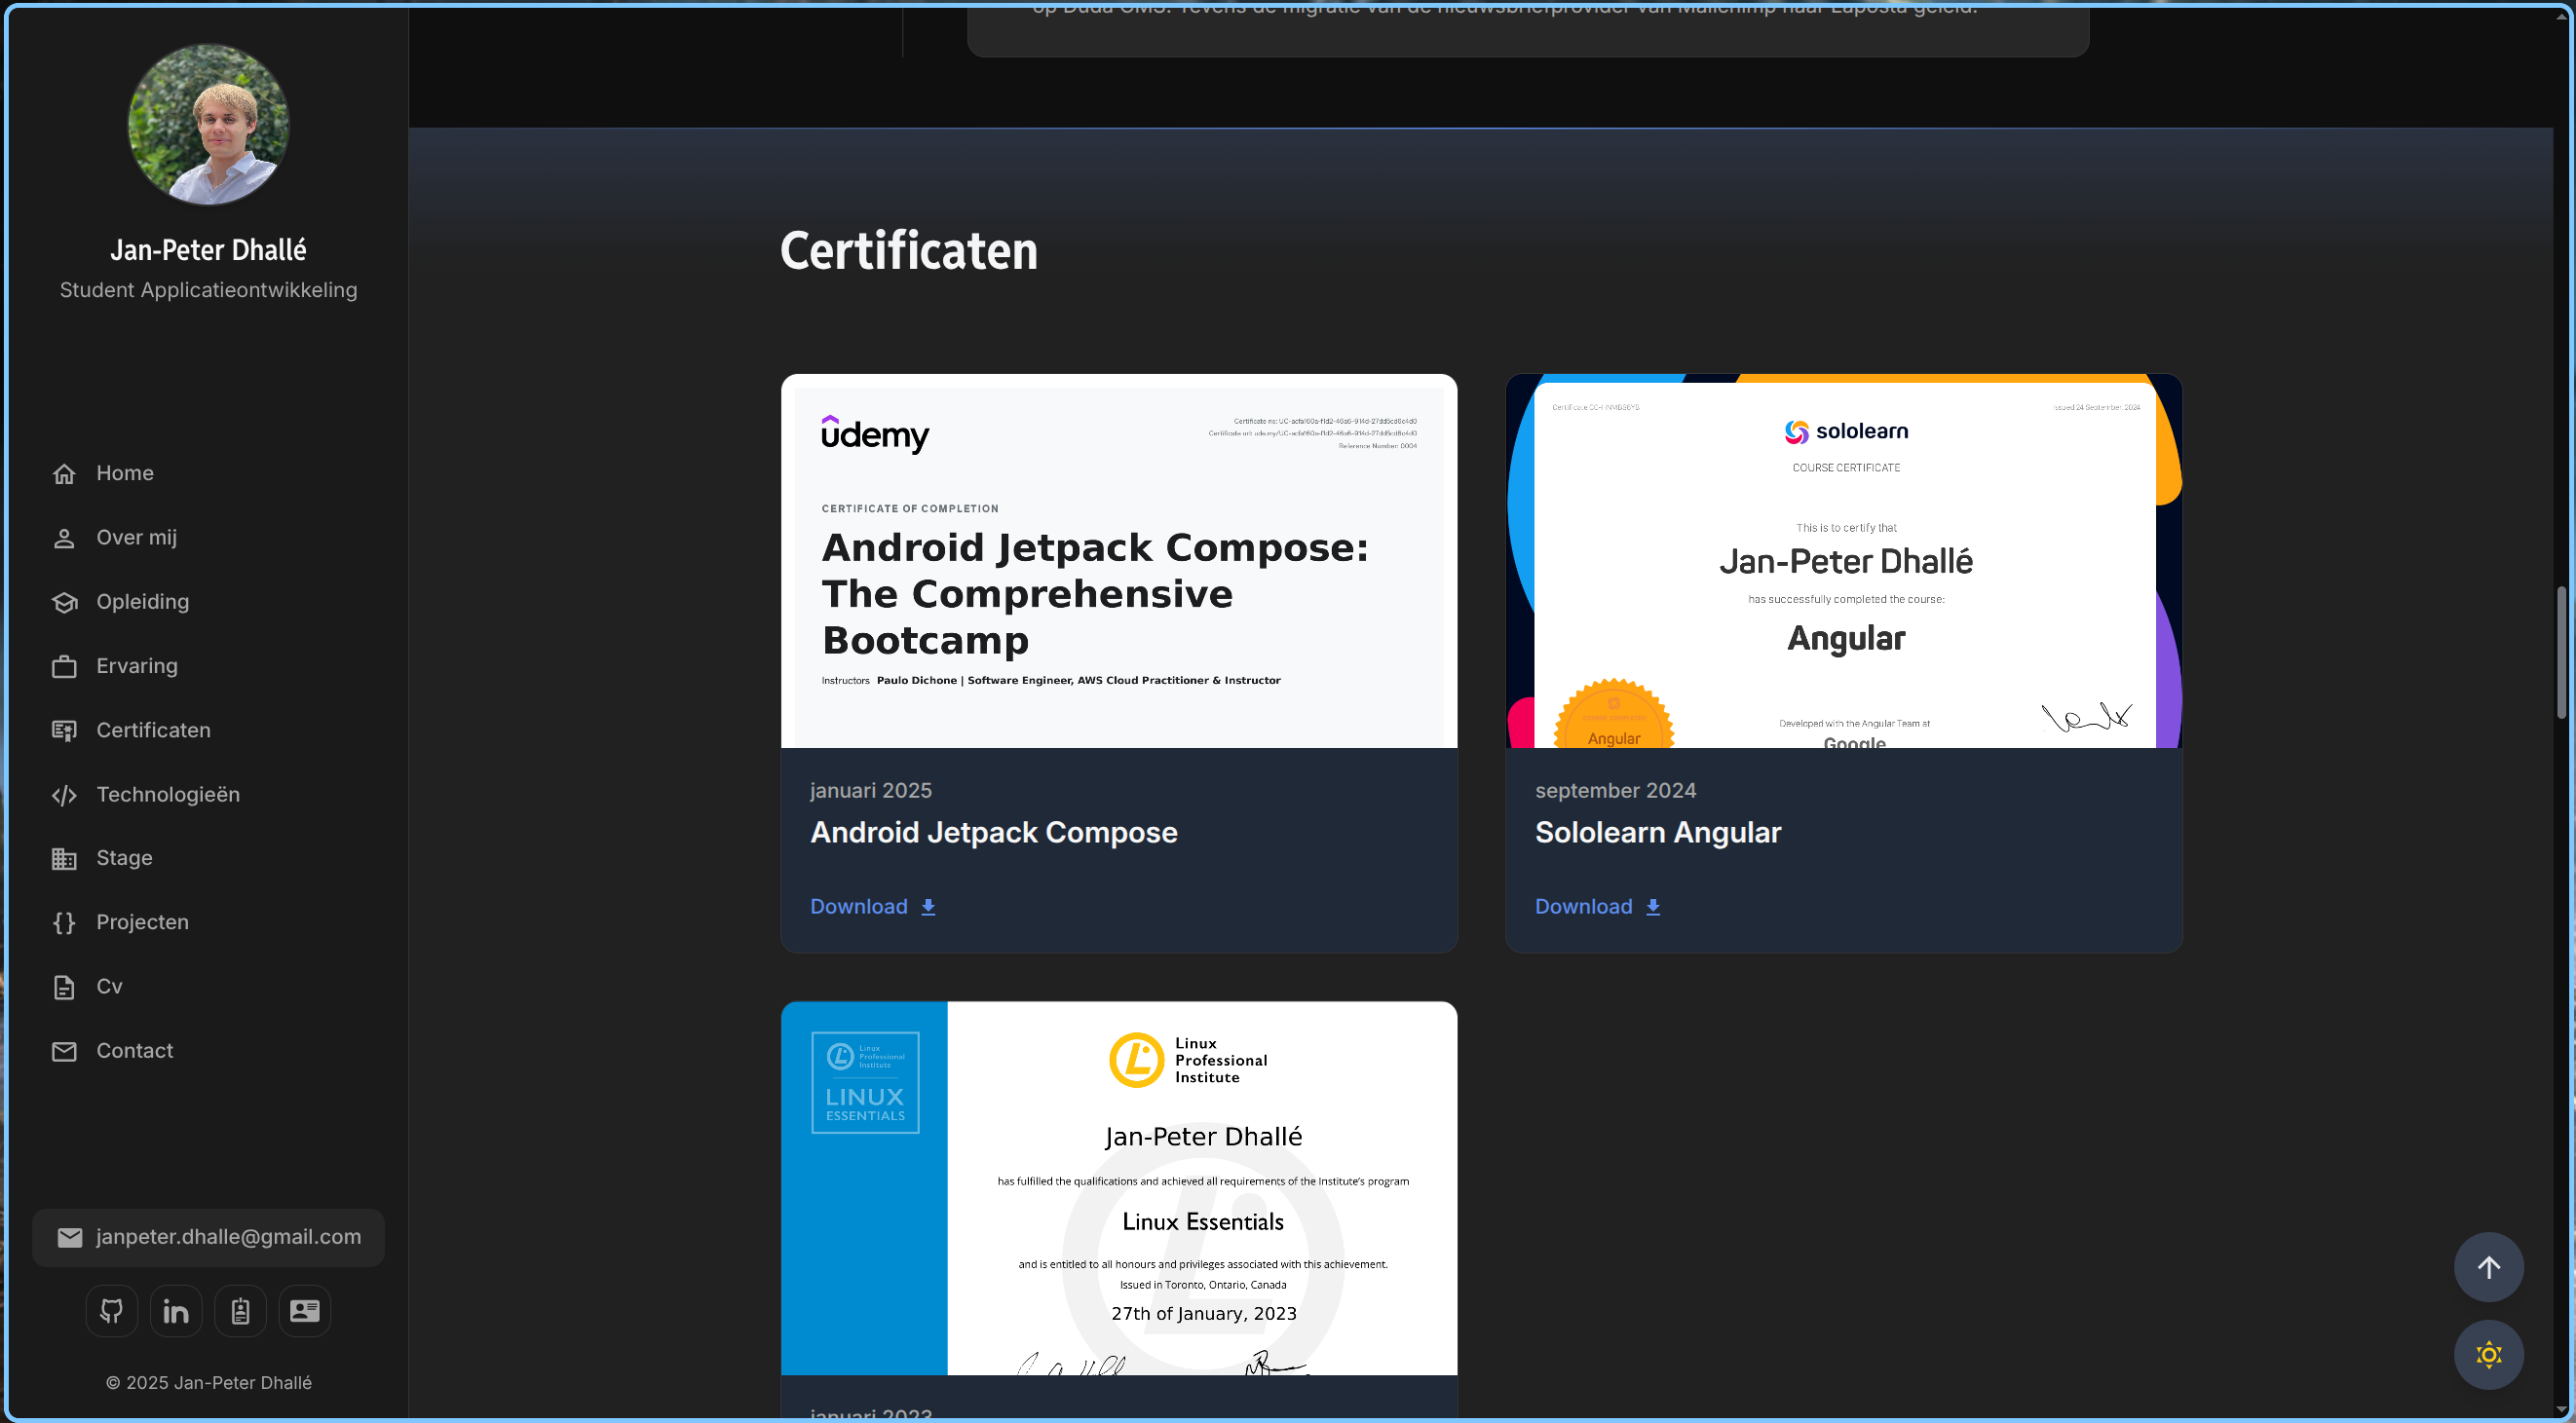Viewport: 2576px width, 1423px height.
Task: Click the © 2025 Jan-Peter Dhallé footer text
Action: coord(209,1383)
